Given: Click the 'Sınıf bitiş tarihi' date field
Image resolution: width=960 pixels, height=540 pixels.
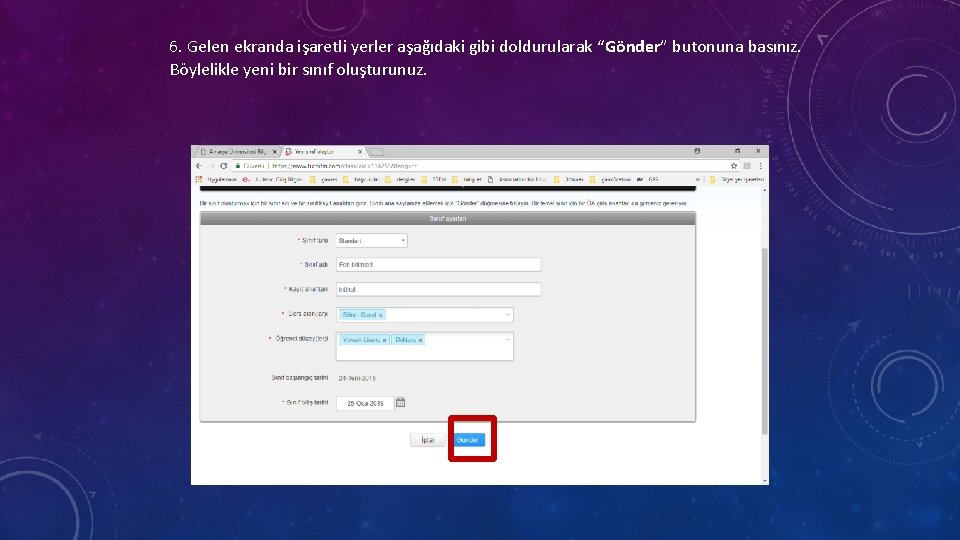Looking at the screenshot, I should 365,403.
